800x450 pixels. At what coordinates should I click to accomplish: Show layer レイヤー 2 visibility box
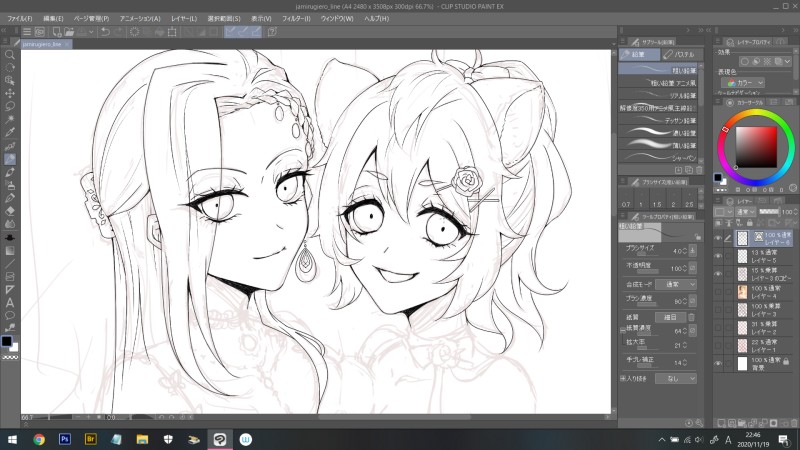[718, 328]
